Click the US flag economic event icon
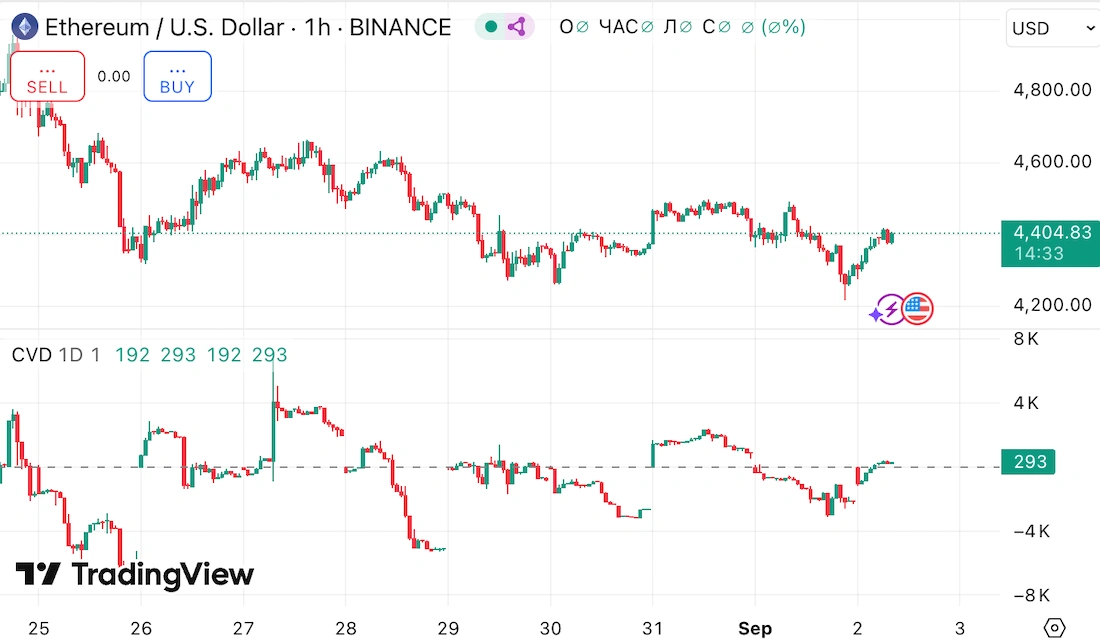Viewport: 1100px width, 643px height. coord(917,309)
